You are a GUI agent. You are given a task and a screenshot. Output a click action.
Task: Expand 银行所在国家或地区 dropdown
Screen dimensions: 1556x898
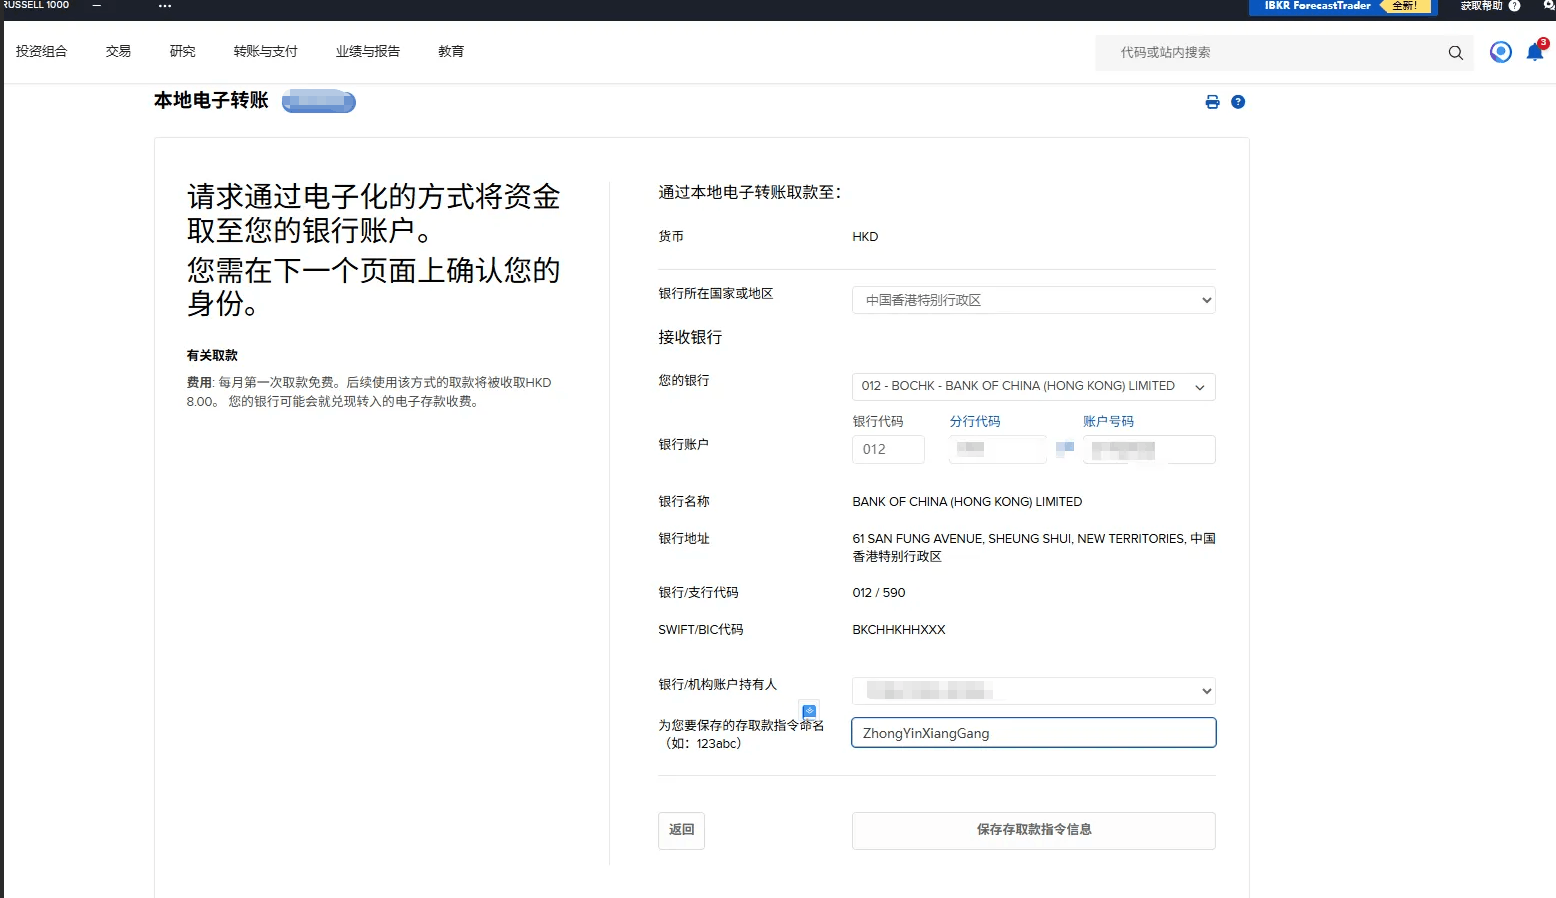(x=1033, y=300)
